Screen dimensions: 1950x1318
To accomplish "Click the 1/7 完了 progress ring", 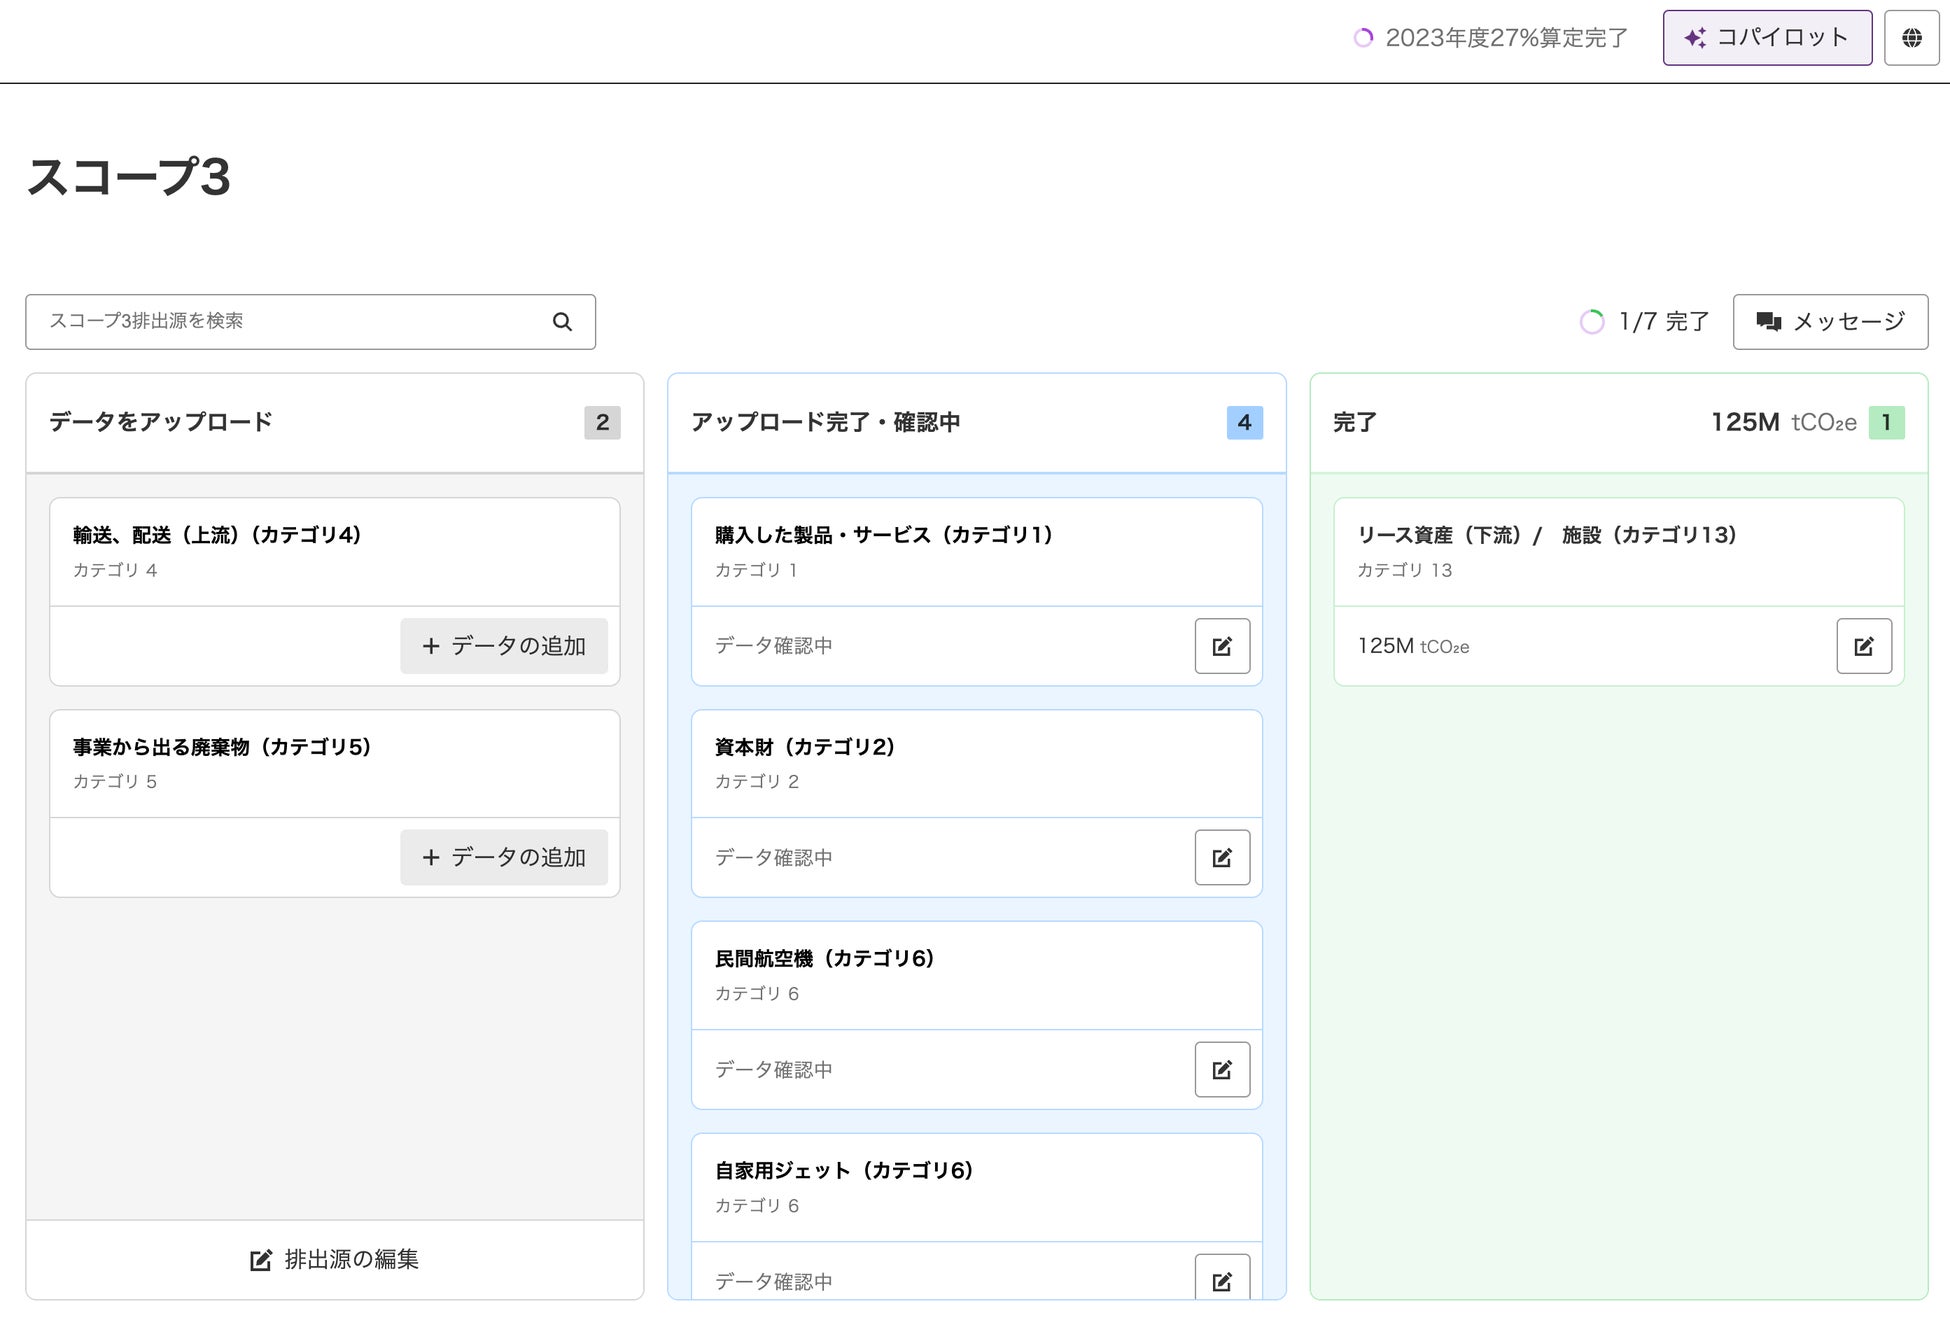I will point(1592,322).
